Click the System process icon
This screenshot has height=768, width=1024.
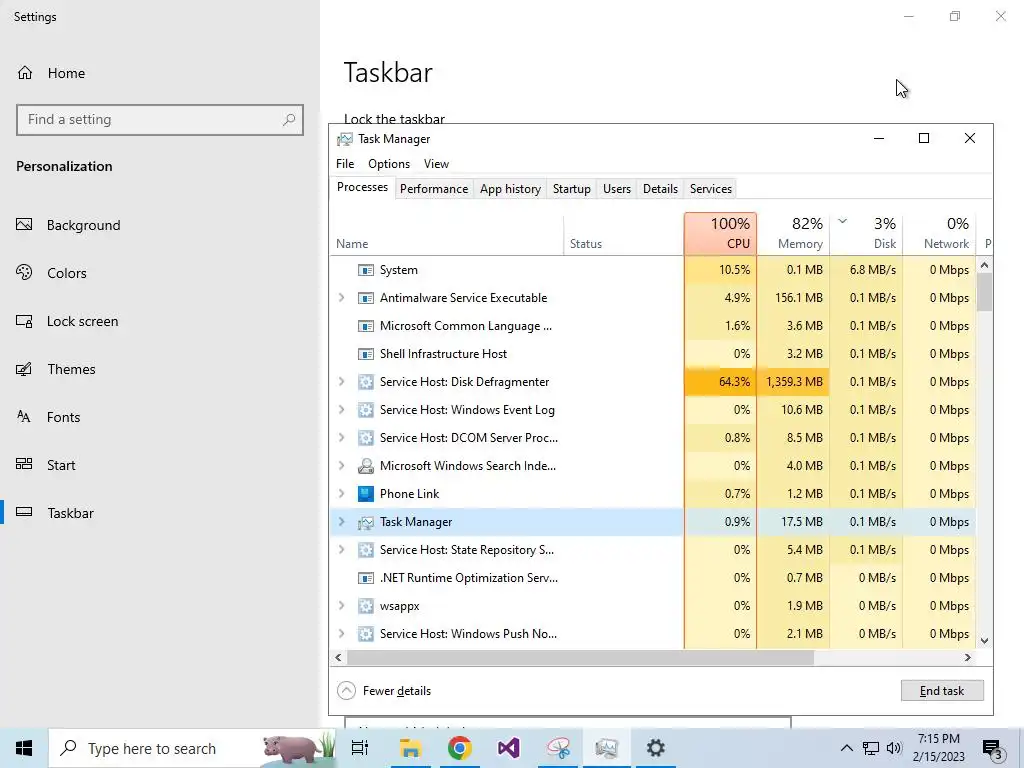tap(366, 270)
